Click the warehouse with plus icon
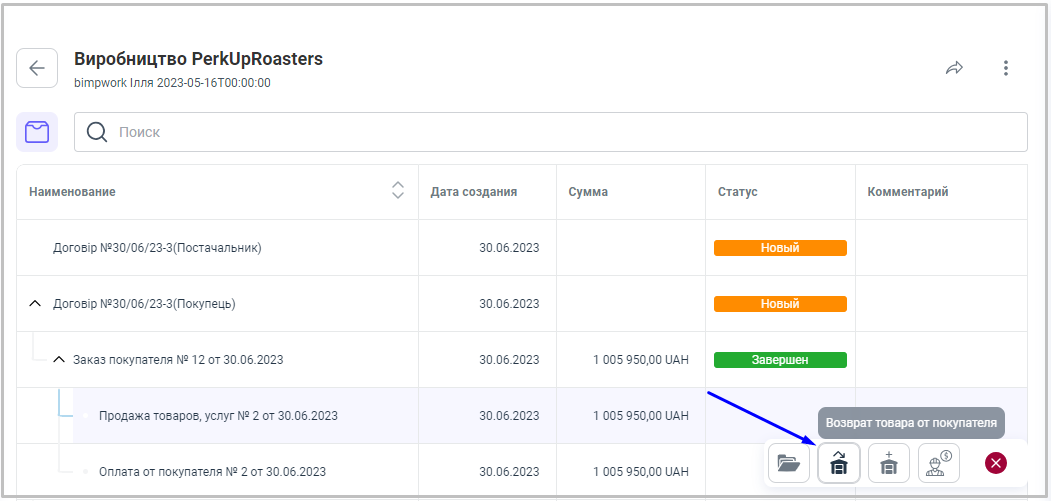Image resolution: width=1051 pixels, height=501 pixels. [889, 463]
